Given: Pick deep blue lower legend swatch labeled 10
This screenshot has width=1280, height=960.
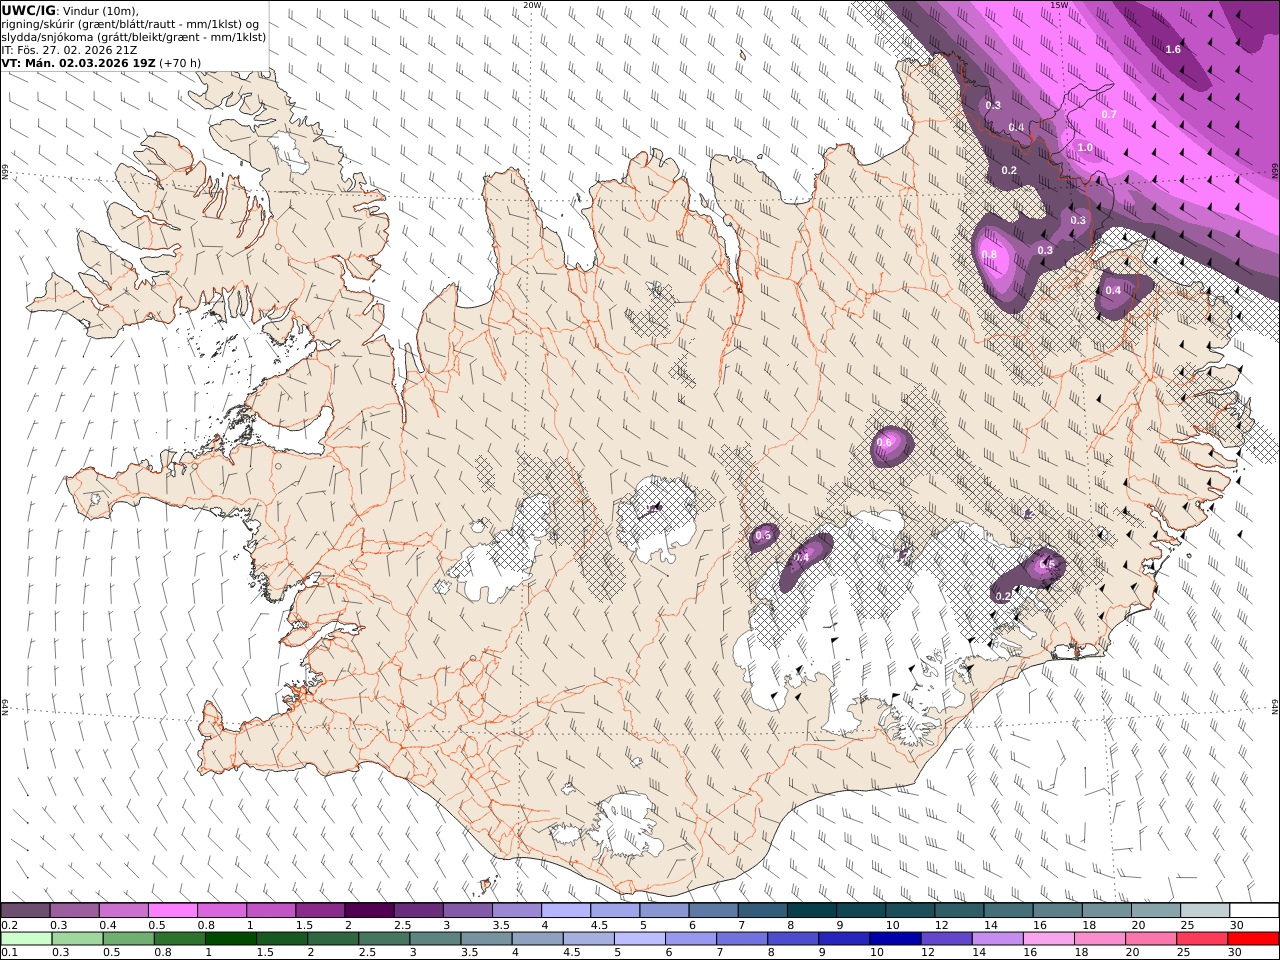Looking at the screenshot, I should 894,939.
